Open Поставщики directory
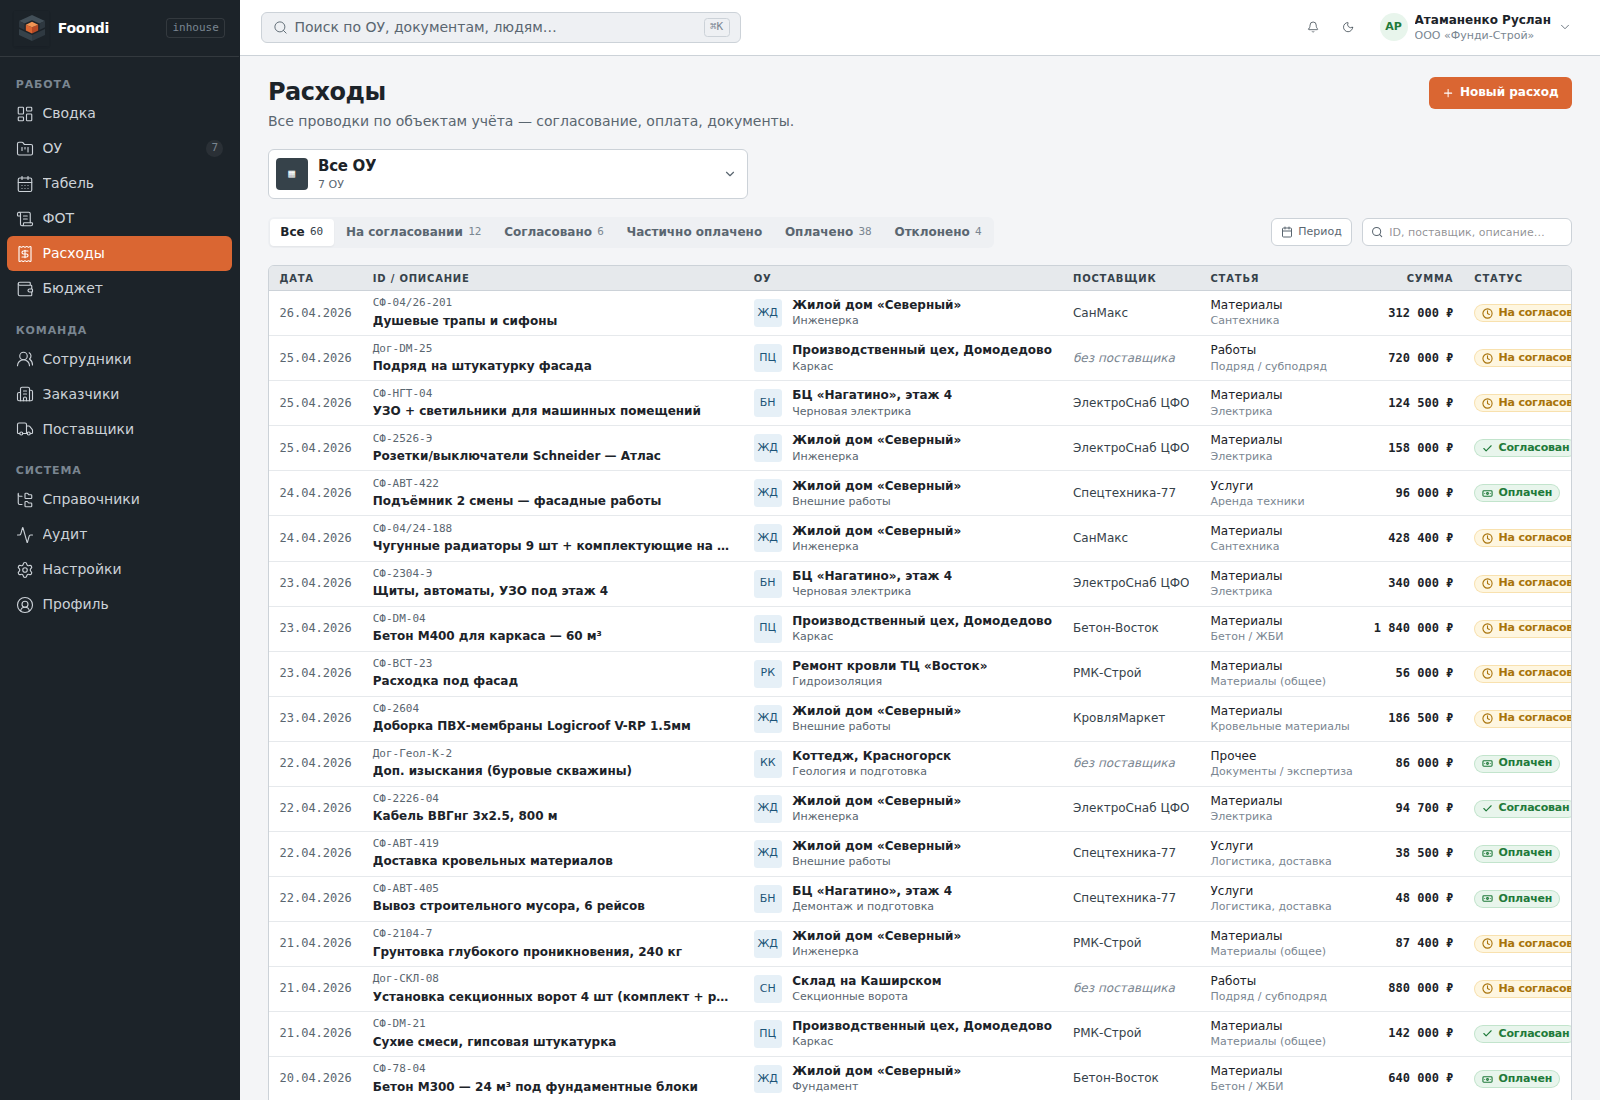1600x1100 pixels. [x=120, y=429]
